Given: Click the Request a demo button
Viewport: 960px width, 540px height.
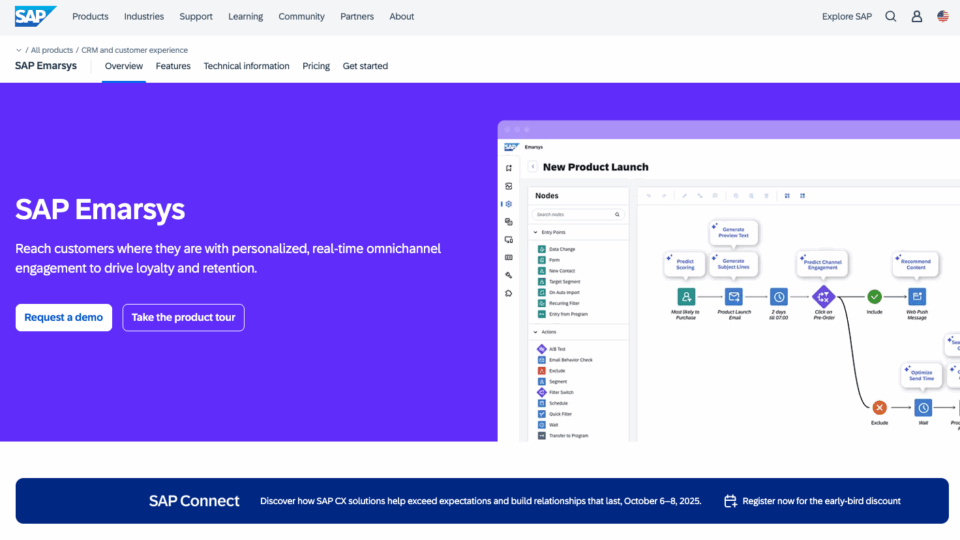Looking at the screenshot, I should pyautogui.click(x=64, y=317).
